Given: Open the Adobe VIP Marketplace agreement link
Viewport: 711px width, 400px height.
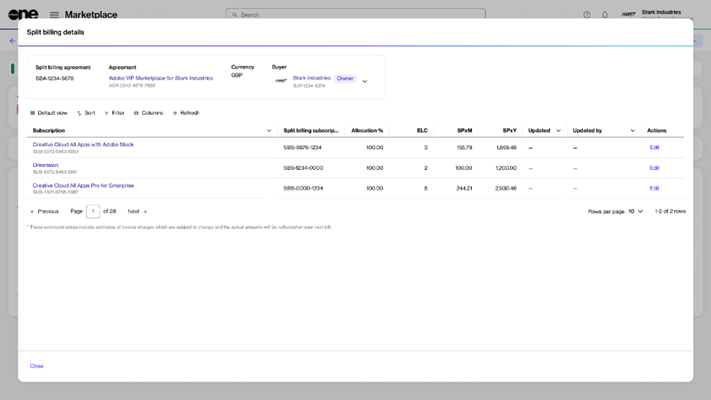Looking at the screenshot, I should tap(160, 78).
